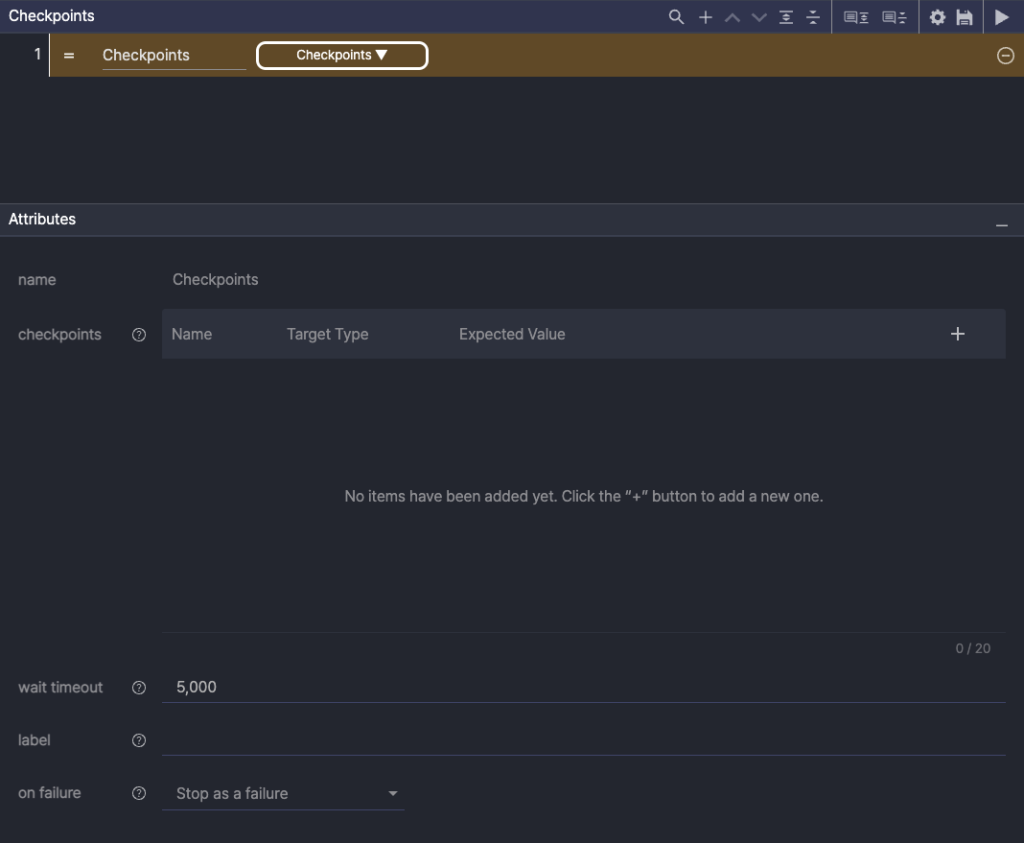The height and width of the screenshot is (843, 1024).
Task: Collapse all comments icon
Action: coord(894,17)
